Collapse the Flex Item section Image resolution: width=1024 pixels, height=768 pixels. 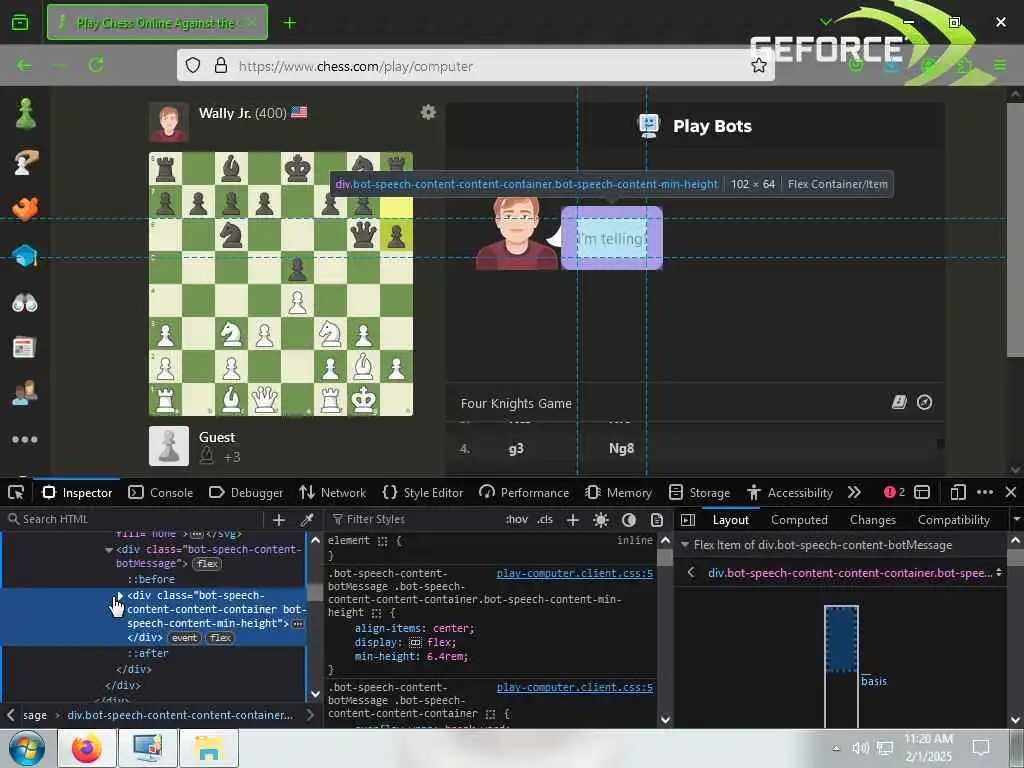685,545
